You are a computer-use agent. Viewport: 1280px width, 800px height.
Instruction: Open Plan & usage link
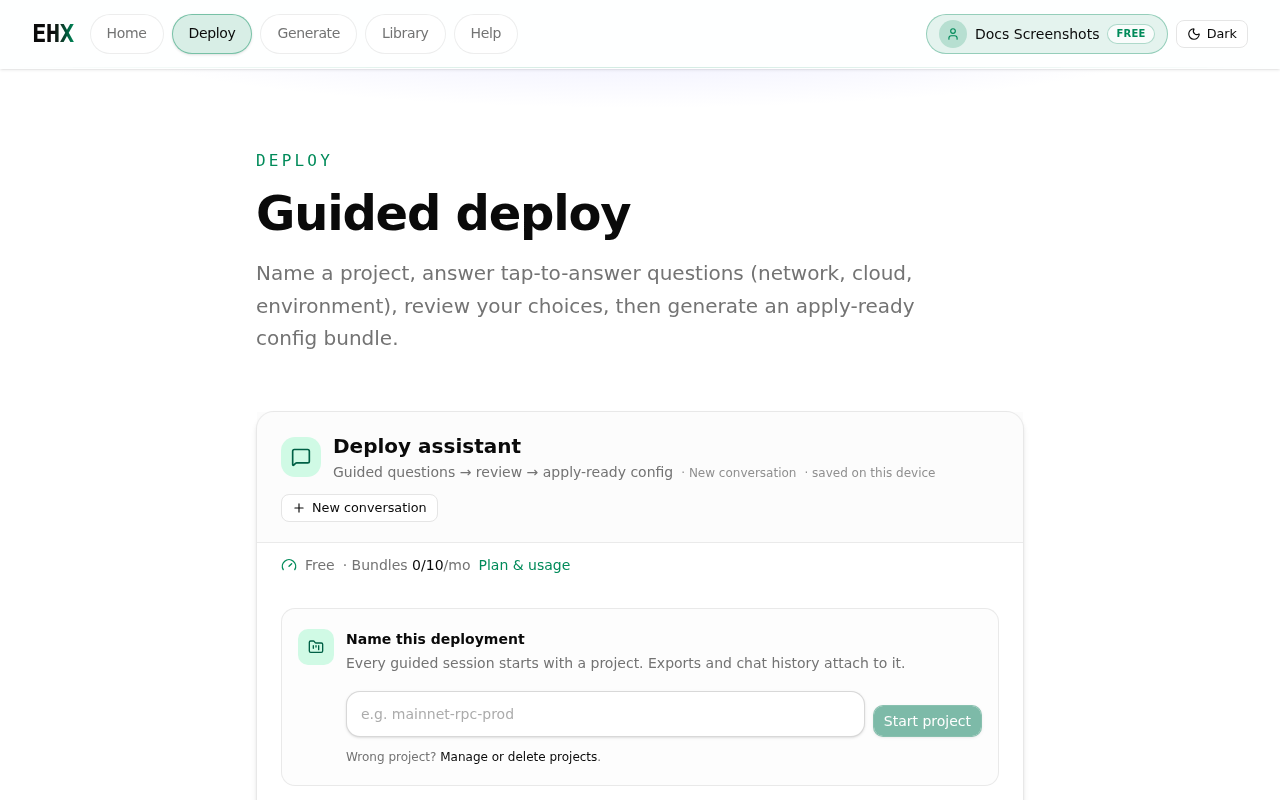click(x=524, y=565)
